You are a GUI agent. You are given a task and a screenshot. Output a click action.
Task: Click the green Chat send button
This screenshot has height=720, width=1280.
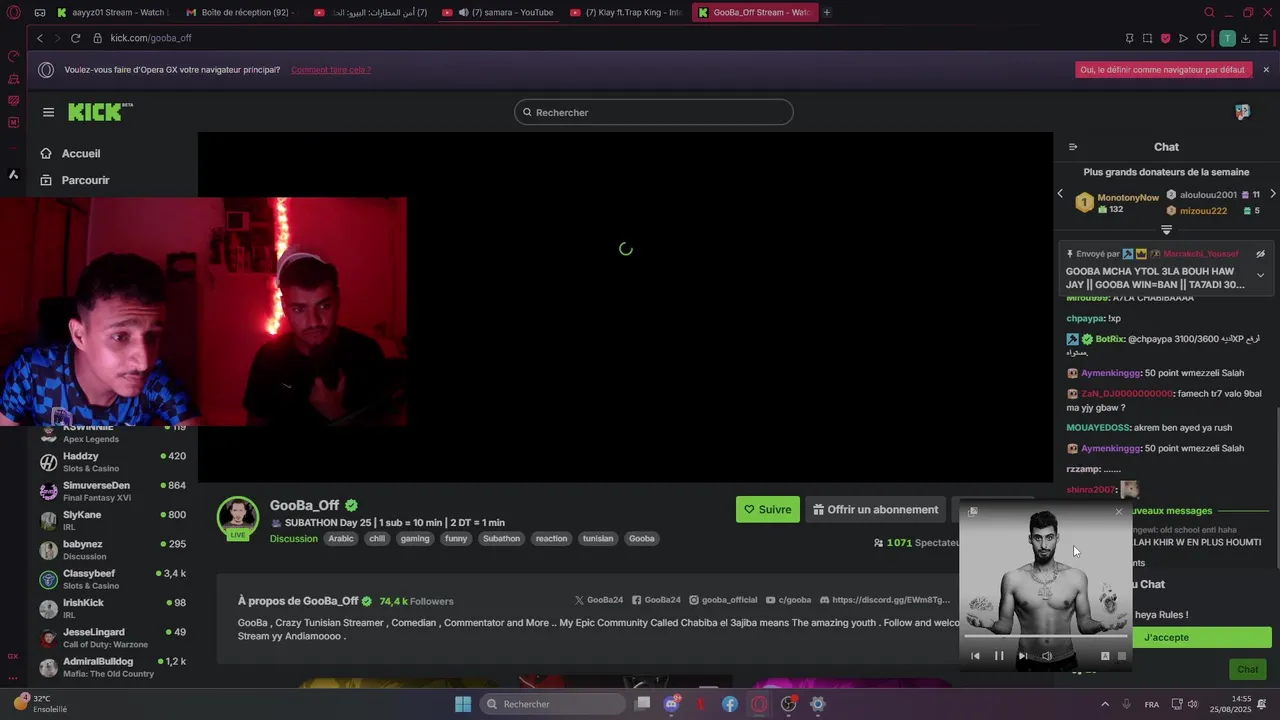coord(1248,669)
